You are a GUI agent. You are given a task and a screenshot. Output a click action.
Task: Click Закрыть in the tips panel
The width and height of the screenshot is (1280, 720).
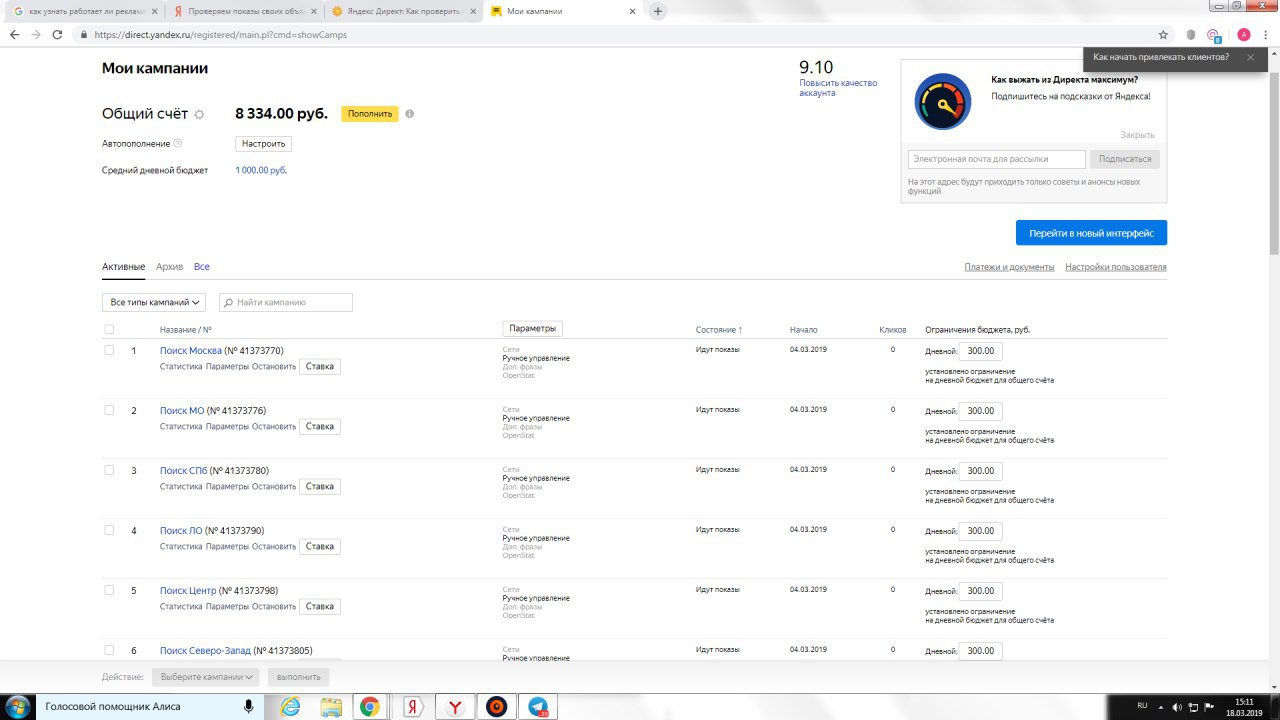click(1137, 135)
